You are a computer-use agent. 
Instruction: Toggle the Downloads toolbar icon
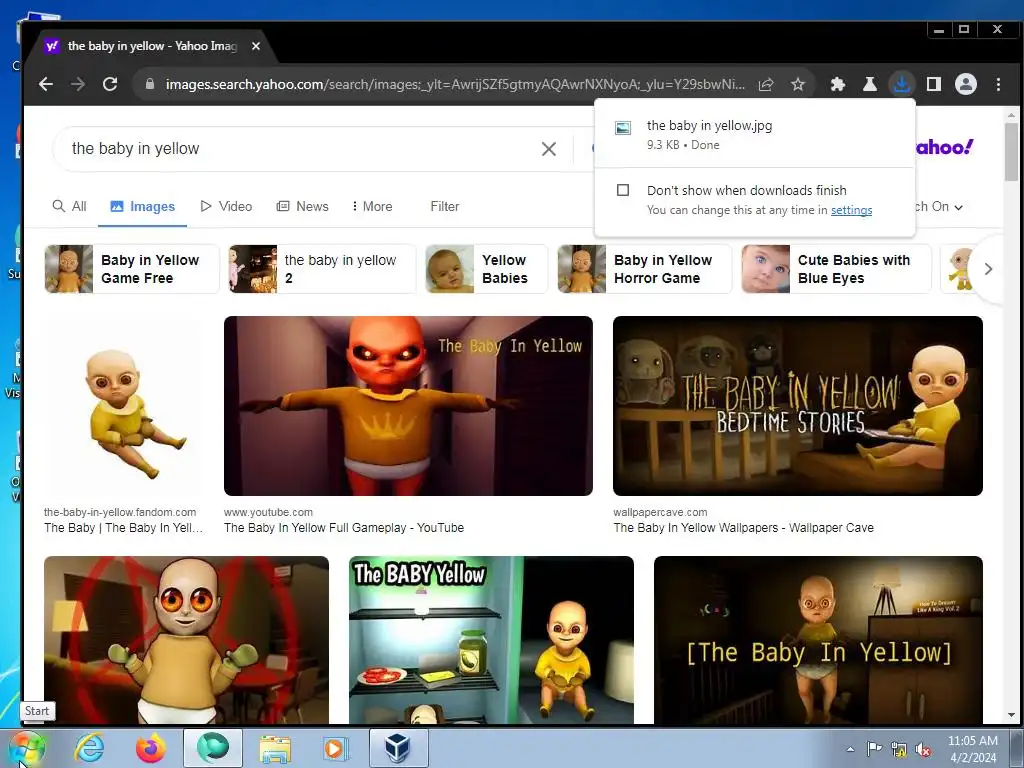(x=901, y=84)
